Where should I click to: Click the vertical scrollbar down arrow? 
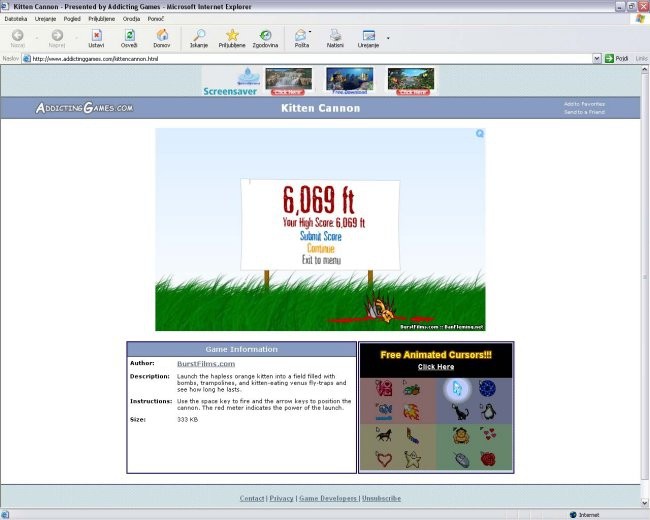[645, 503]
